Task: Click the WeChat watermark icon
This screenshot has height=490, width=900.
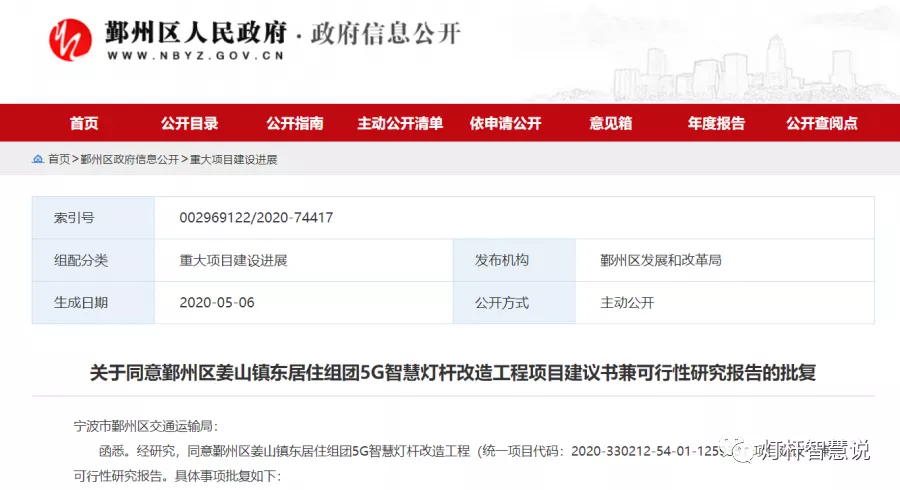Action: [x=741, y=451]
